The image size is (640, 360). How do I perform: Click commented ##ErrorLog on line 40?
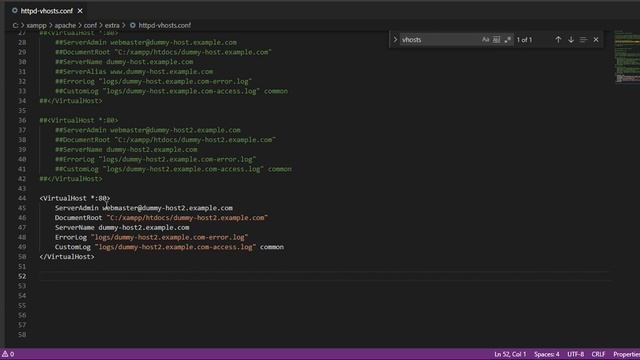[x=75, y=159]
